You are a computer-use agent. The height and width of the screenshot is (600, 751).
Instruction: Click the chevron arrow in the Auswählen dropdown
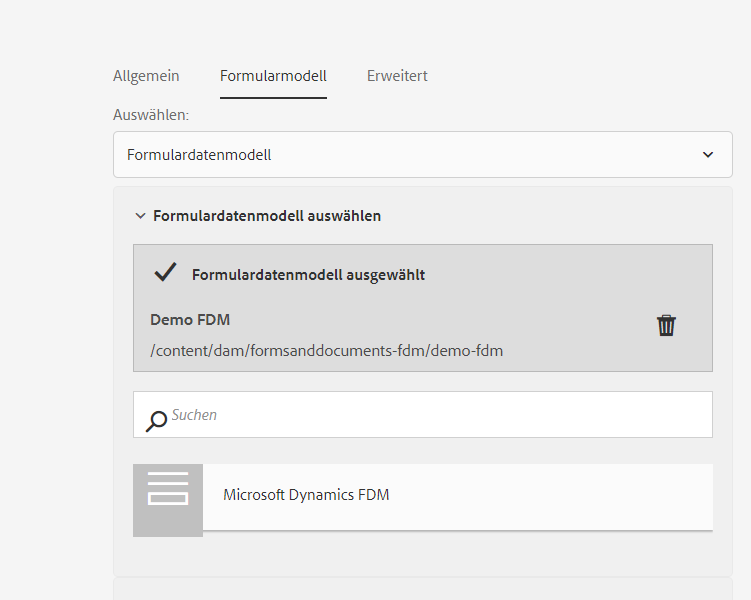click(x=708, y=155)
